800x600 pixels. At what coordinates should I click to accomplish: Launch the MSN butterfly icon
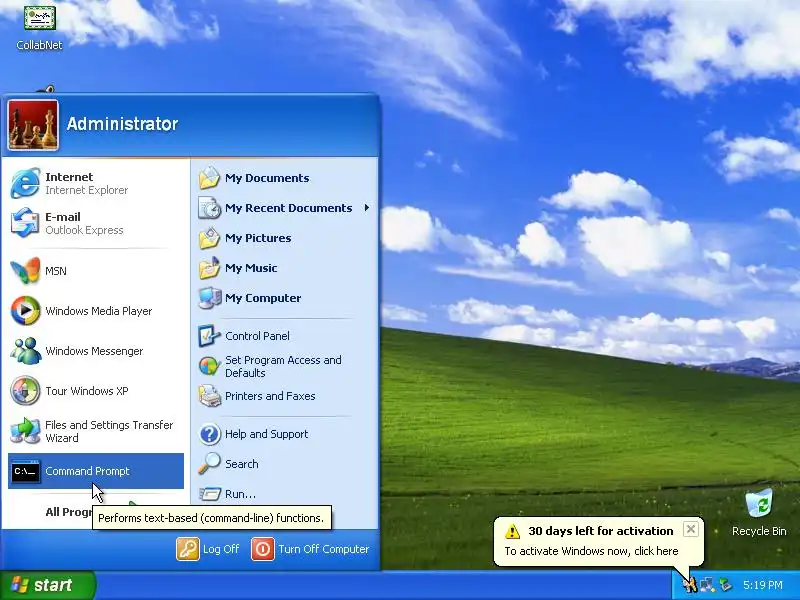pos(25,270)
